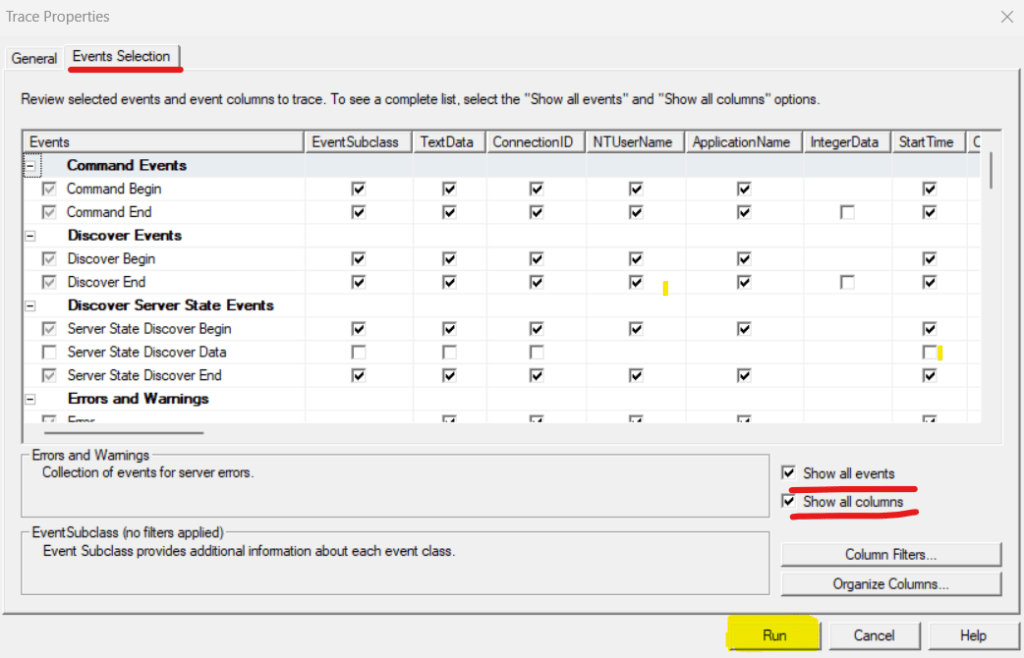Click the ApplicationName column header
This screenshot has width=1024, height=658.
point(743,142)
